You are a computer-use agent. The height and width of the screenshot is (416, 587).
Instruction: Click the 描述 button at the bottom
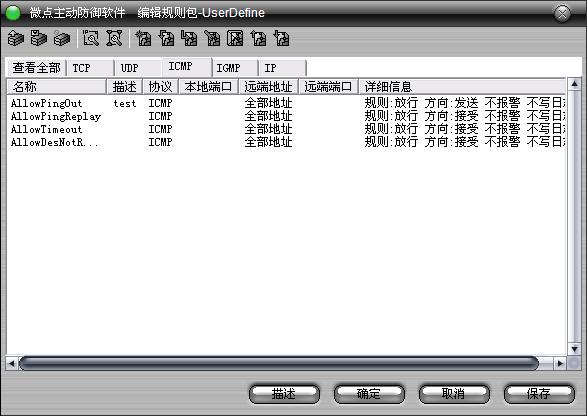[284, 394]
